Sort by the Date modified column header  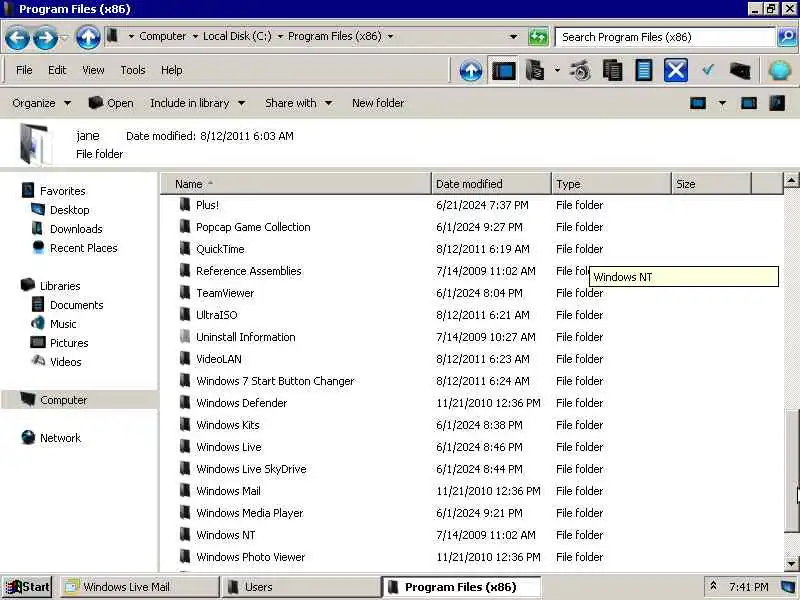coord(491,184)
